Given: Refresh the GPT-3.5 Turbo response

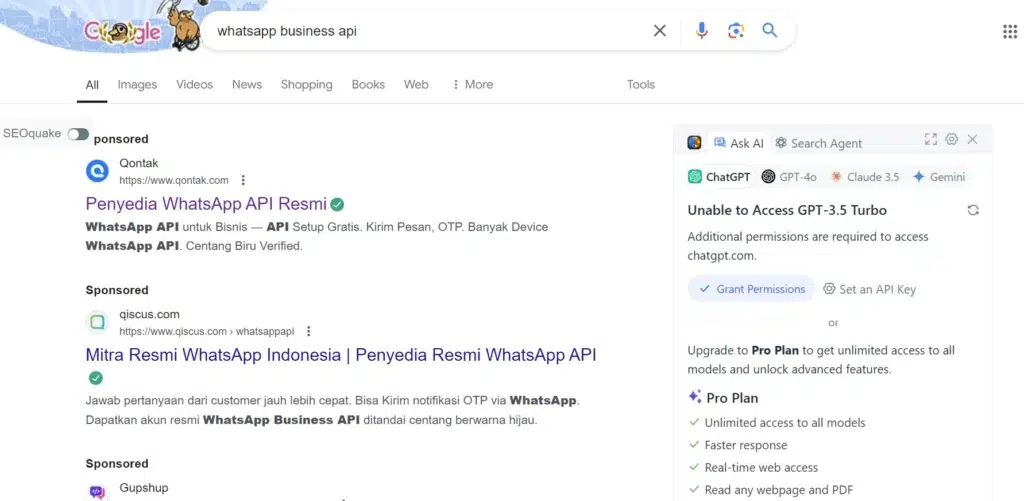Looking at the screenshot, I should pos(973,210).
